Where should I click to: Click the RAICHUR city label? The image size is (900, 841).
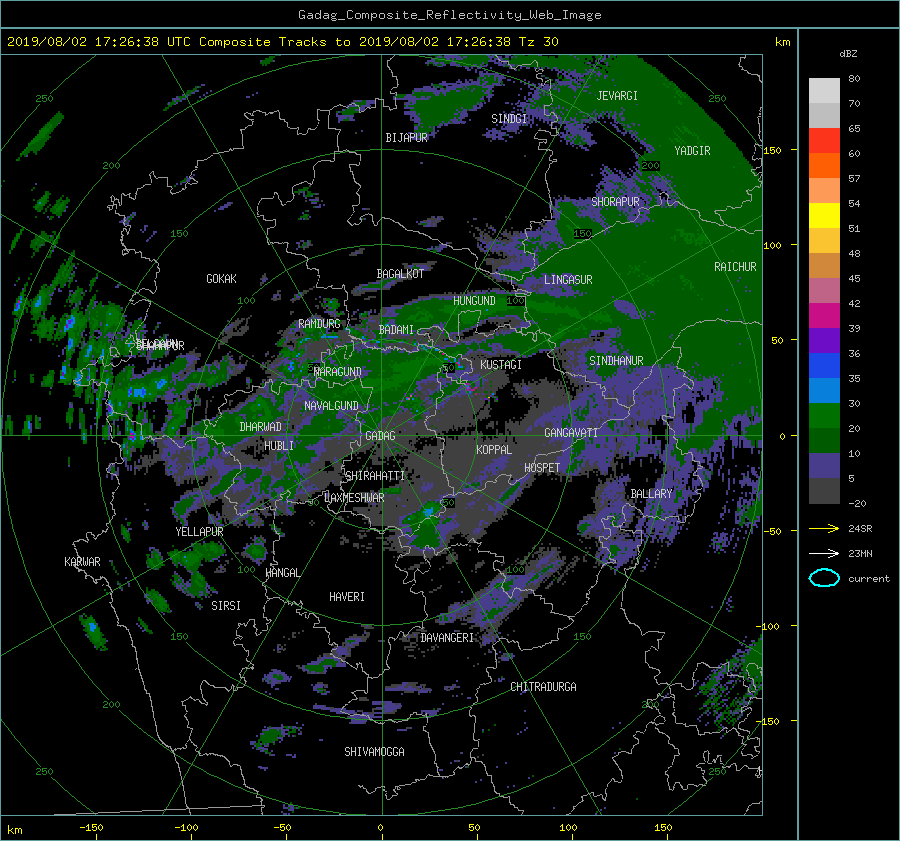pyautogui.click(x=735, y=267)
